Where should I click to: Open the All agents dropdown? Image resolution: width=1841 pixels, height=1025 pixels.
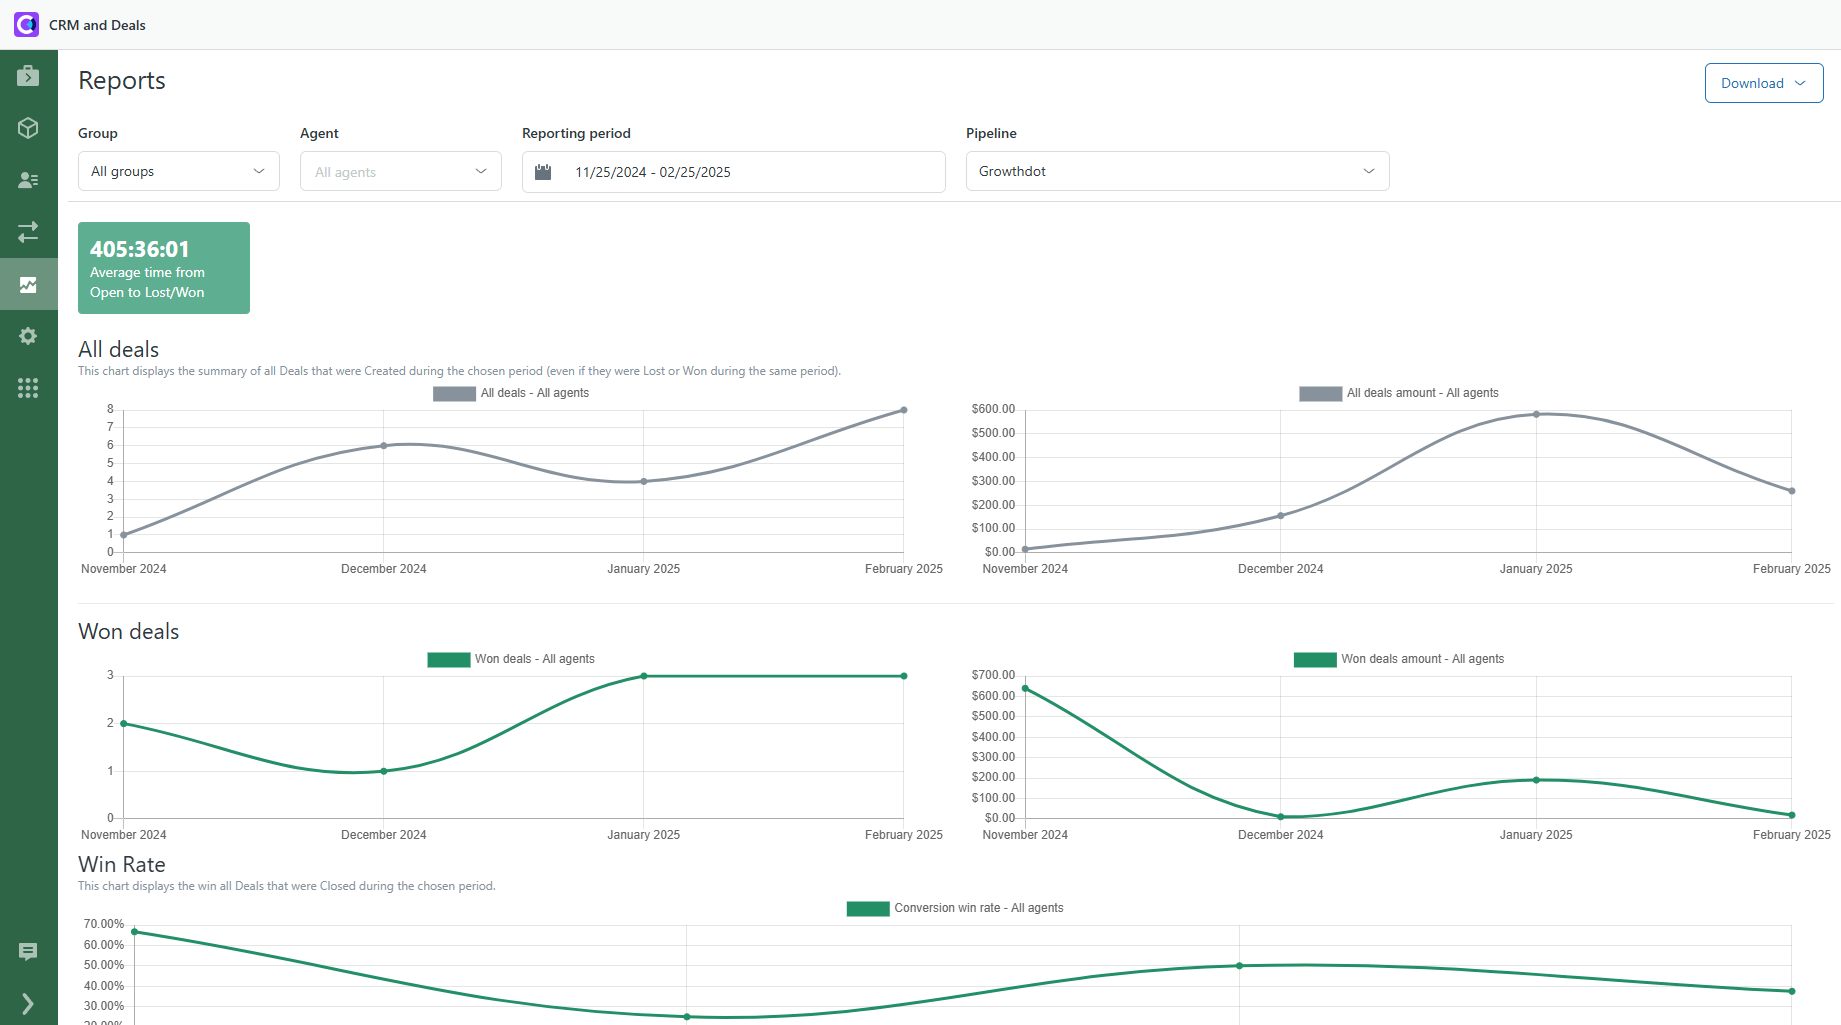(400, 171)
